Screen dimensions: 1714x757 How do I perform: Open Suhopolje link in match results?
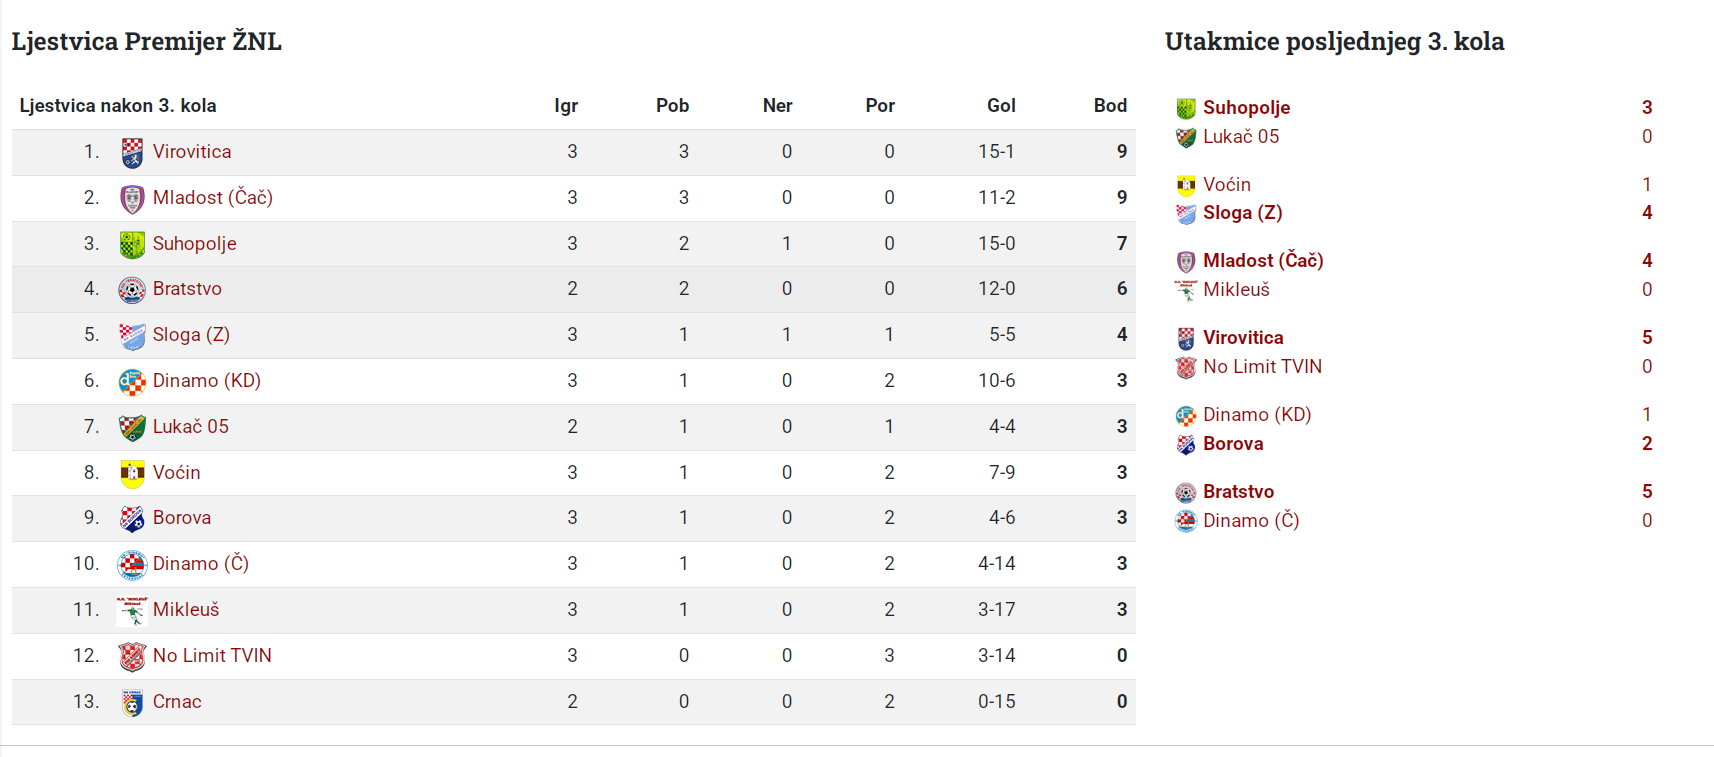click(x=1246, y=108)
